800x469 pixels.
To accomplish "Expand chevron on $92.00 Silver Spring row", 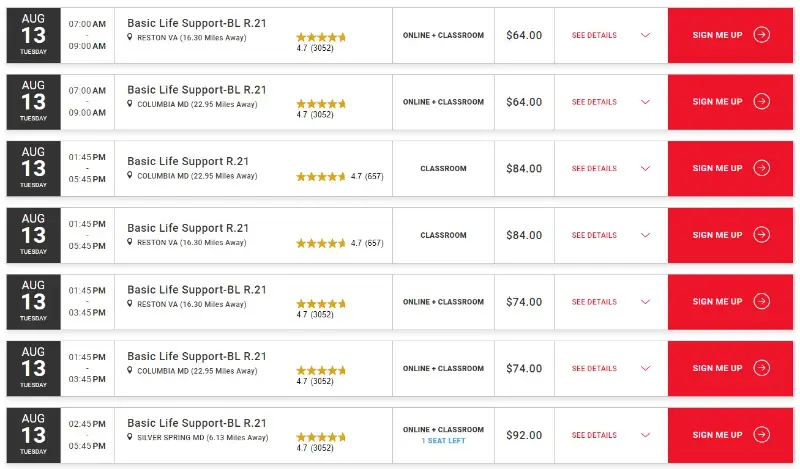I will coord(645,435).
